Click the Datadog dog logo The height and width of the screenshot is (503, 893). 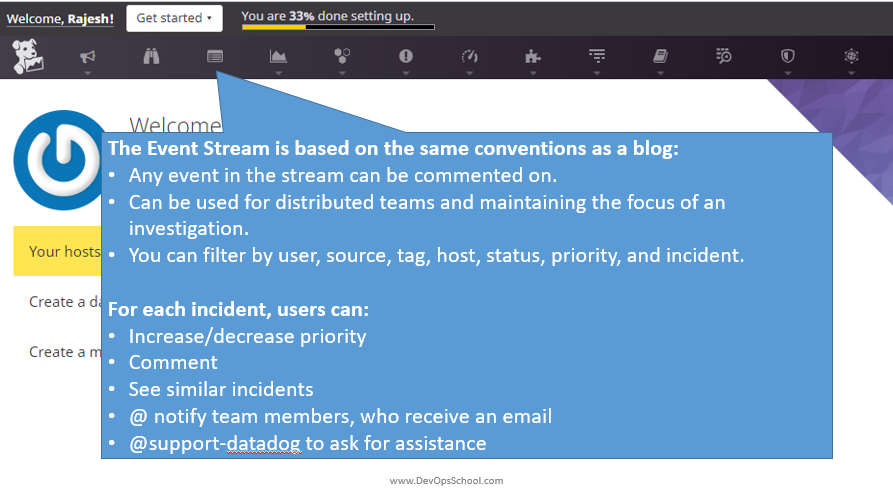coord(28,57)
